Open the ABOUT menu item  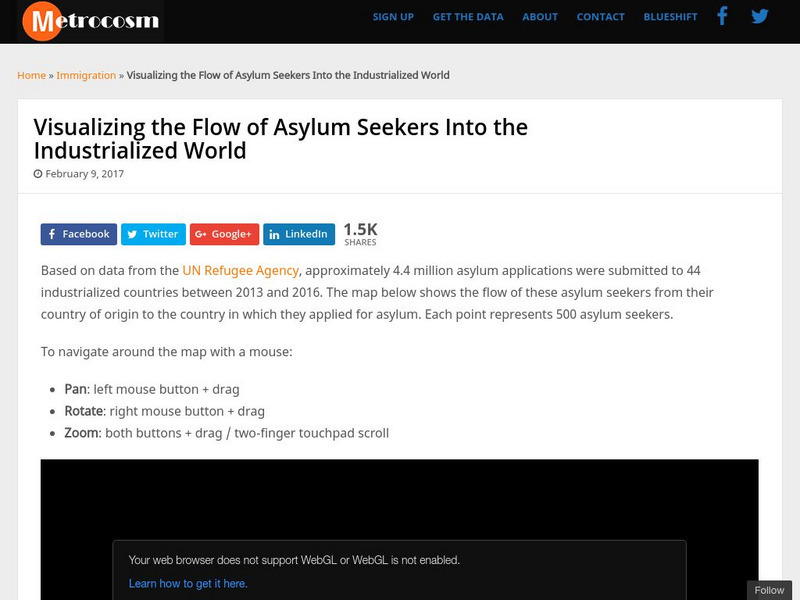[x=540, y=17]
